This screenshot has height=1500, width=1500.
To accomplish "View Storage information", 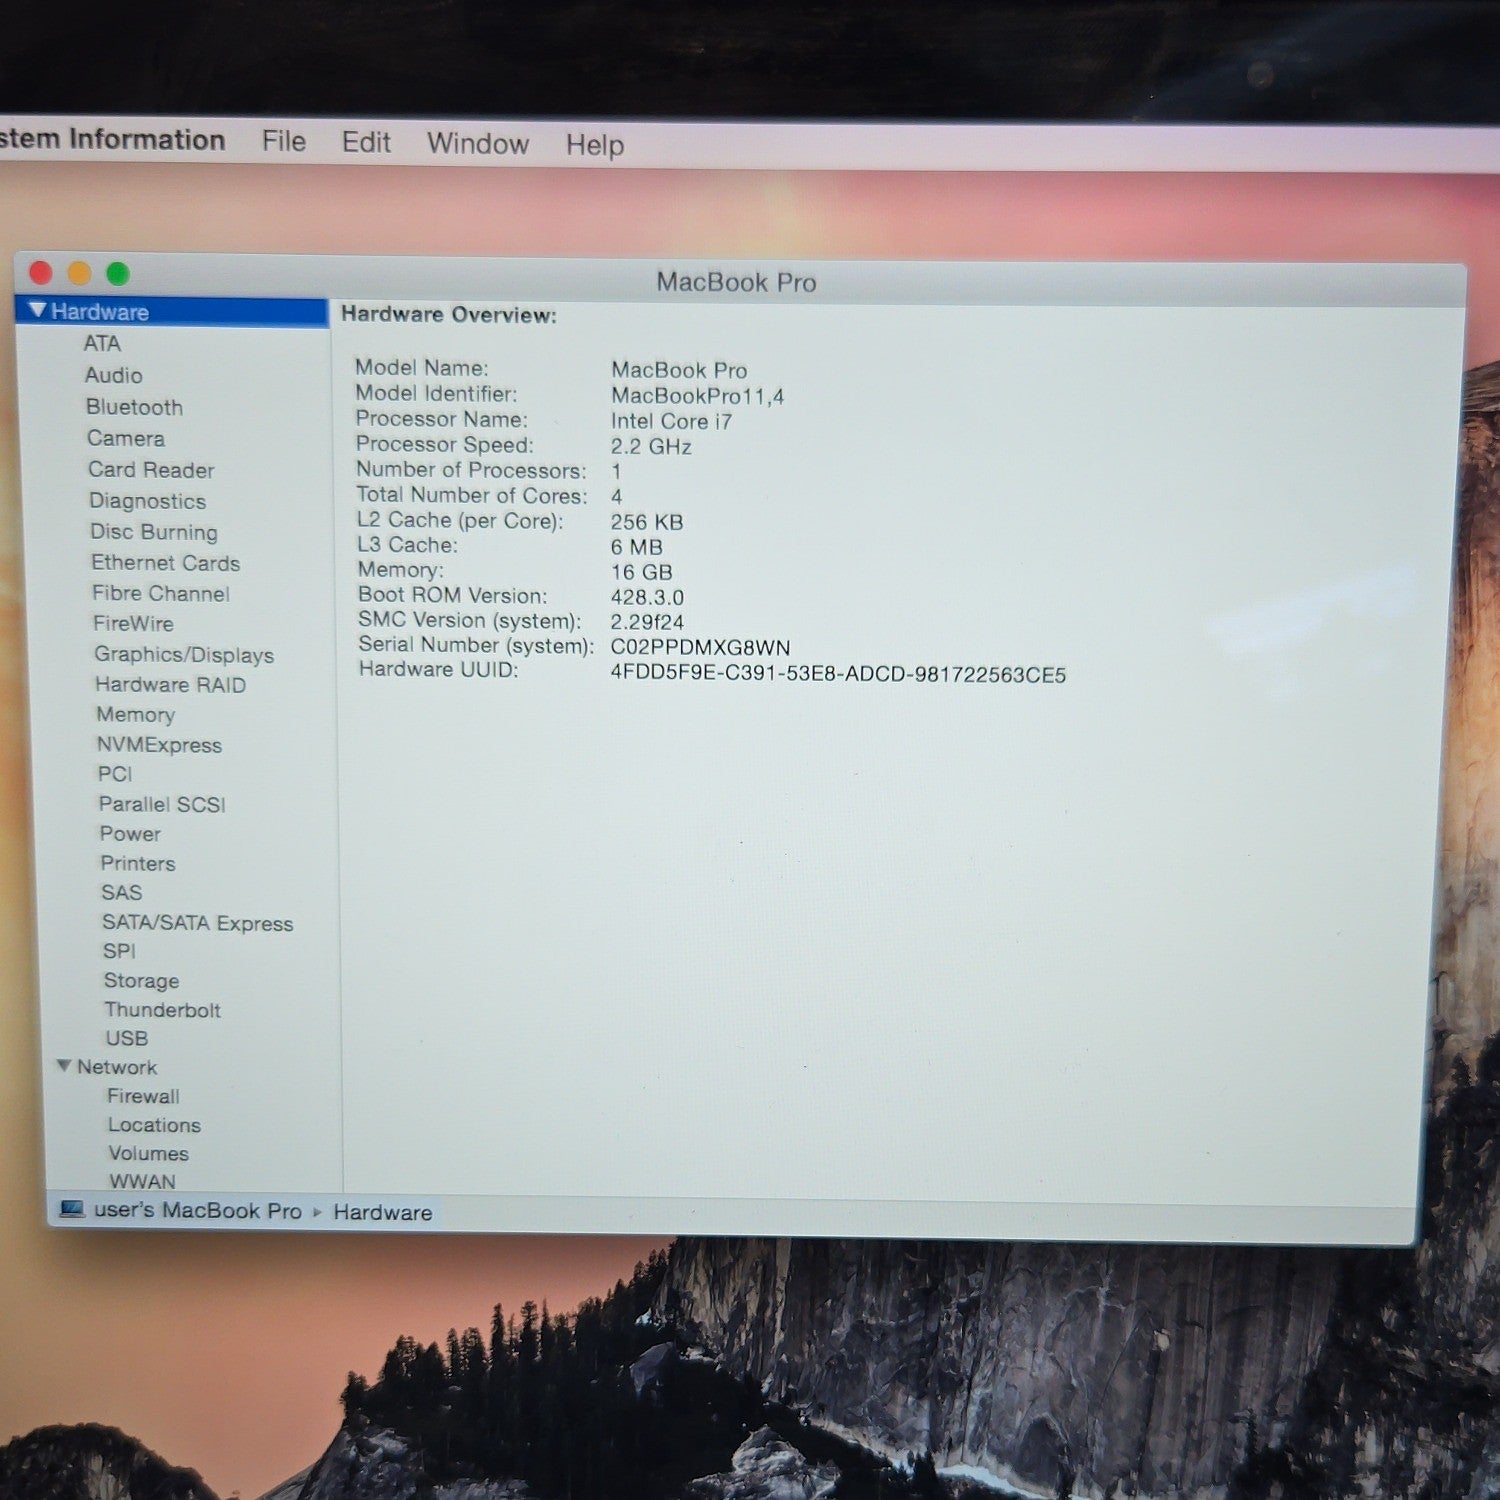I will (x=142, y=980).
